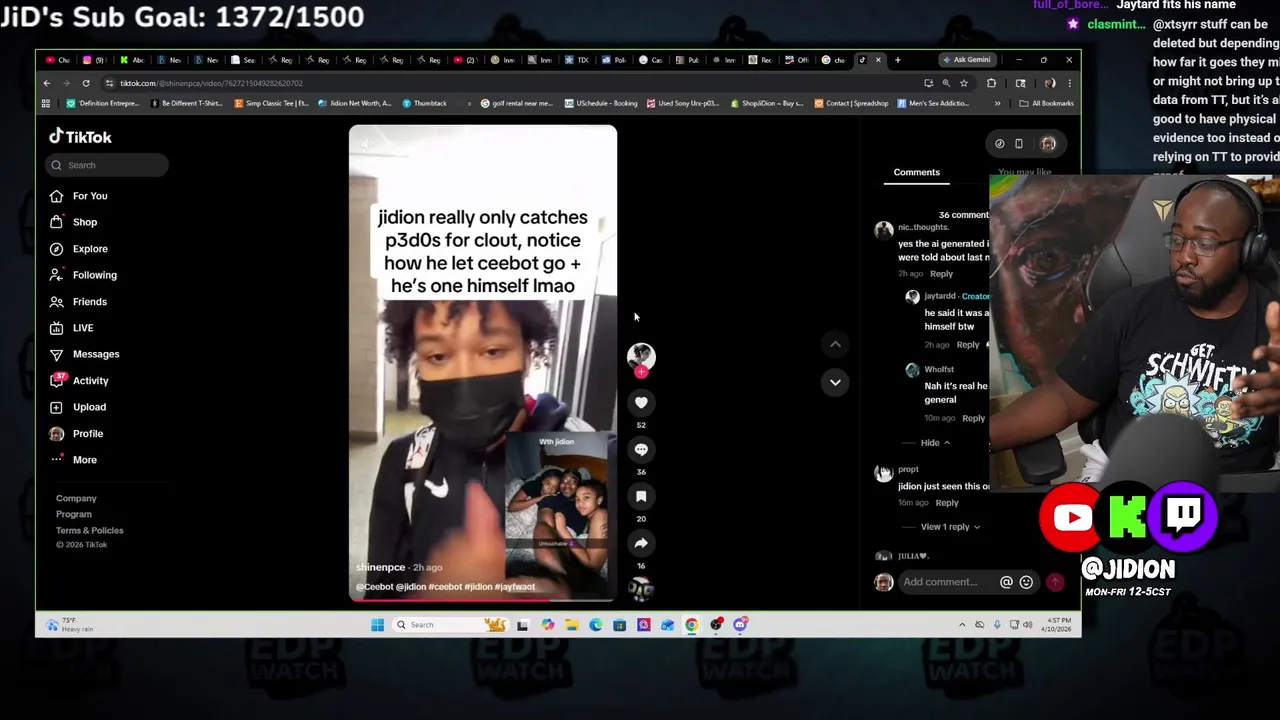
Task: Like the video with heart icon
Action: coord(641,402)
